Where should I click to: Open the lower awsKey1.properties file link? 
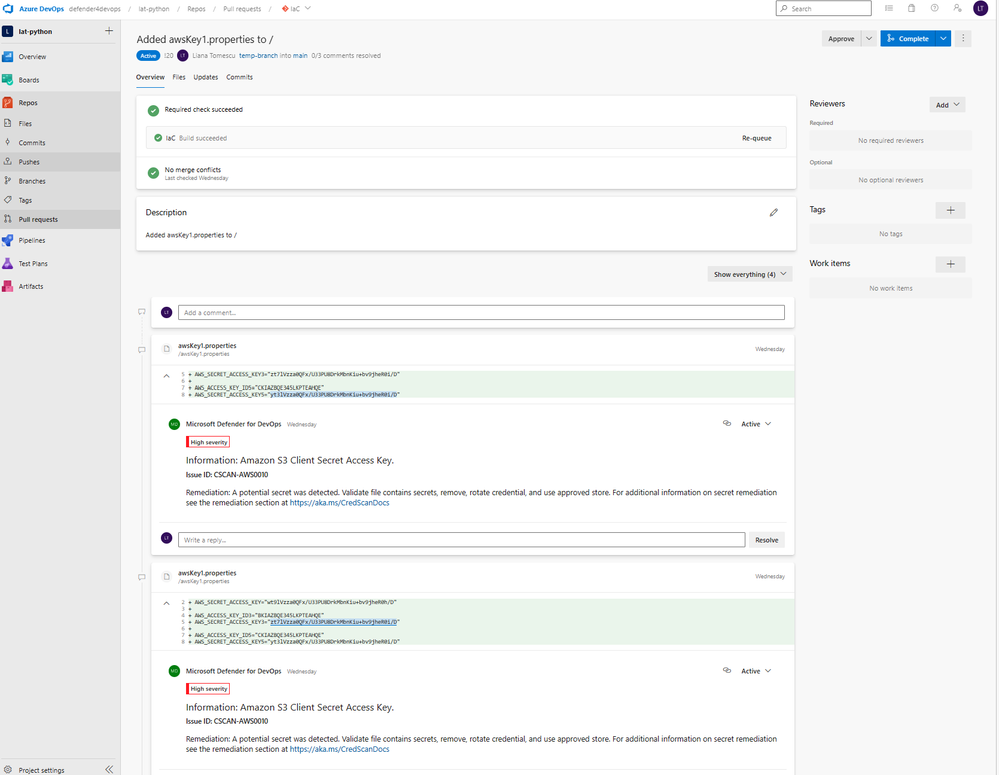click(207, 573)
